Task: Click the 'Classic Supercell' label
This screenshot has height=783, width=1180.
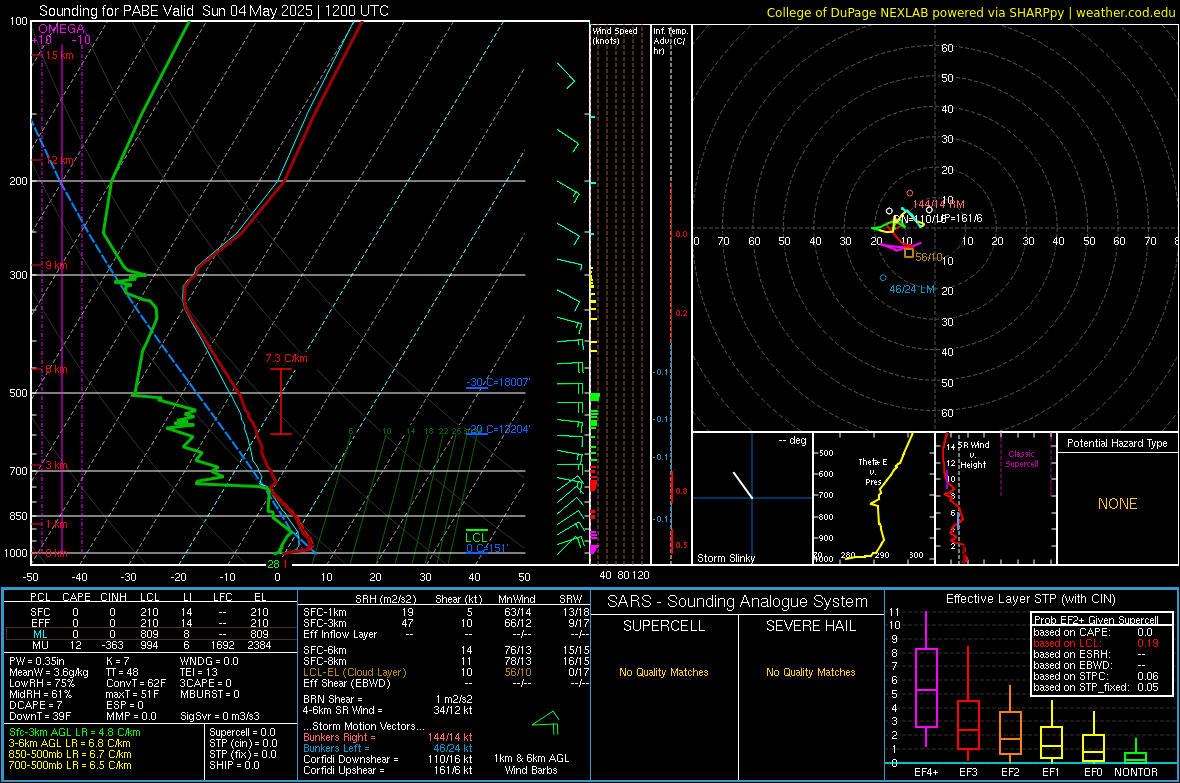Action: point(1022,459)
